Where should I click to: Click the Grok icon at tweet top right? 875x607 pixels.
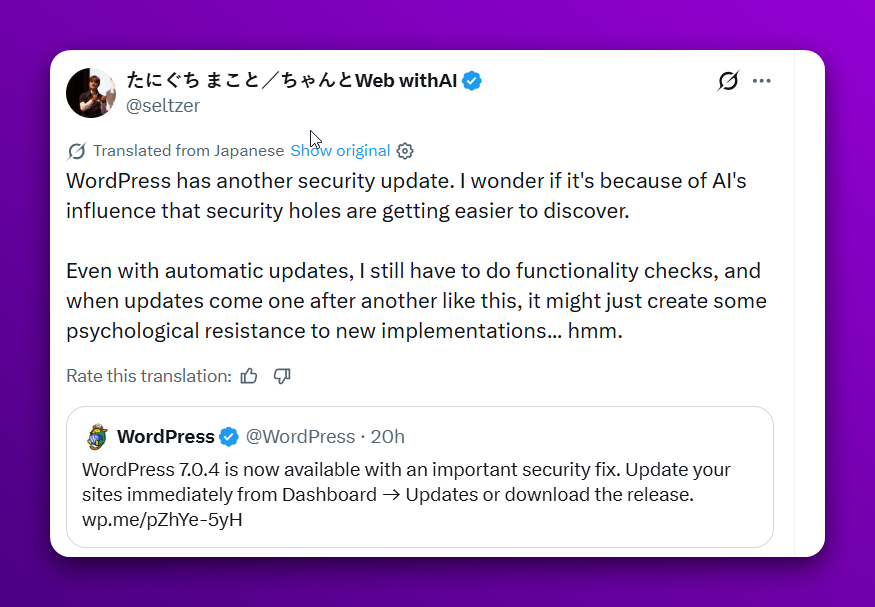(728, 81)
